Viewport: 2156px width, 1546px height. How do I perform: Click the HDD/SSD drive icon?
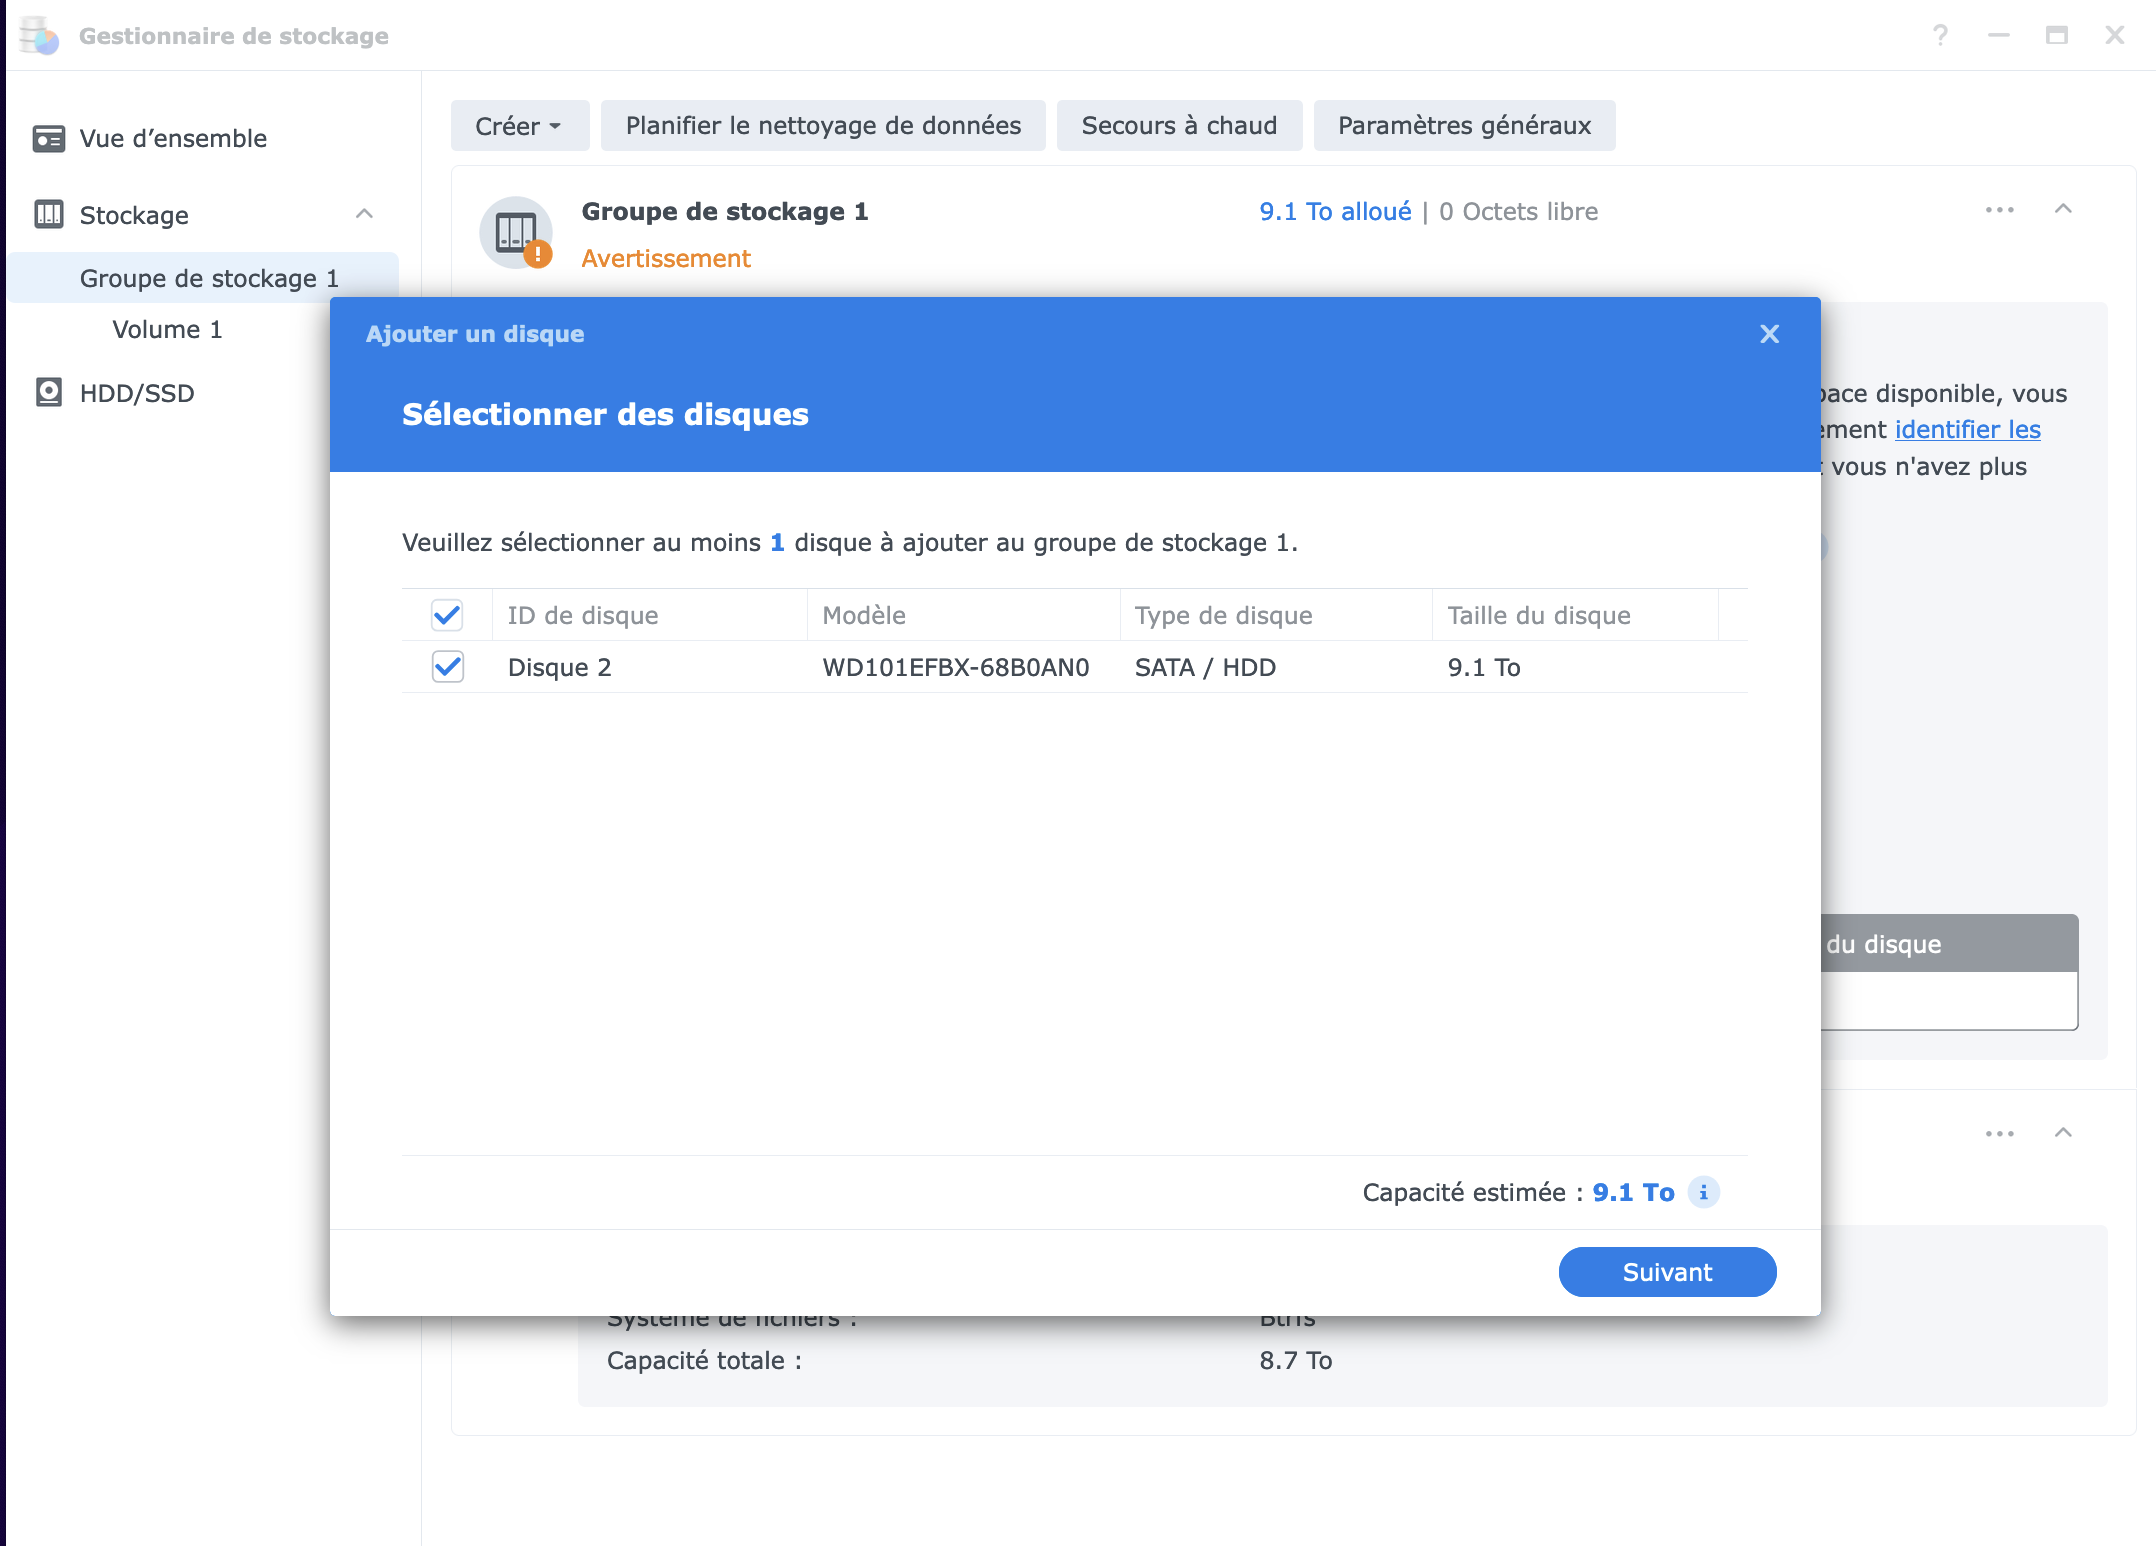48,392
